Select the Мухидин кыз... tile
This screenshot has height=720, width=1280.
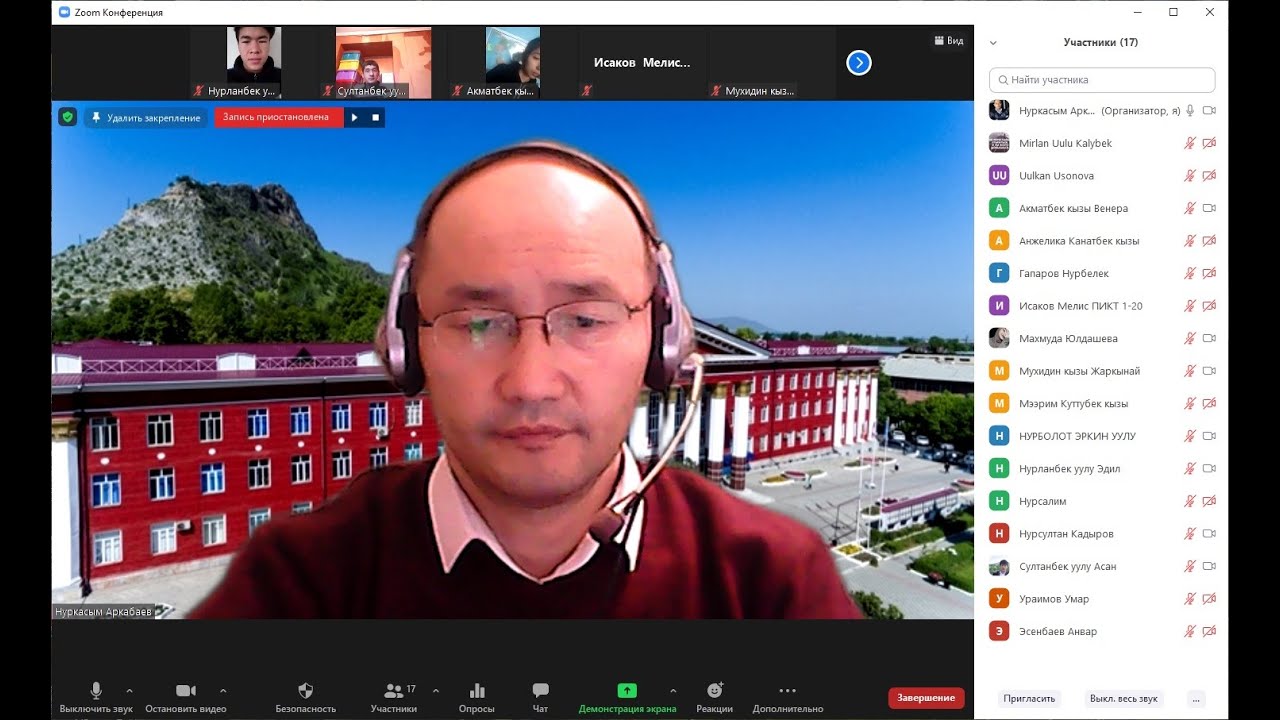click(x=771, y=63)
